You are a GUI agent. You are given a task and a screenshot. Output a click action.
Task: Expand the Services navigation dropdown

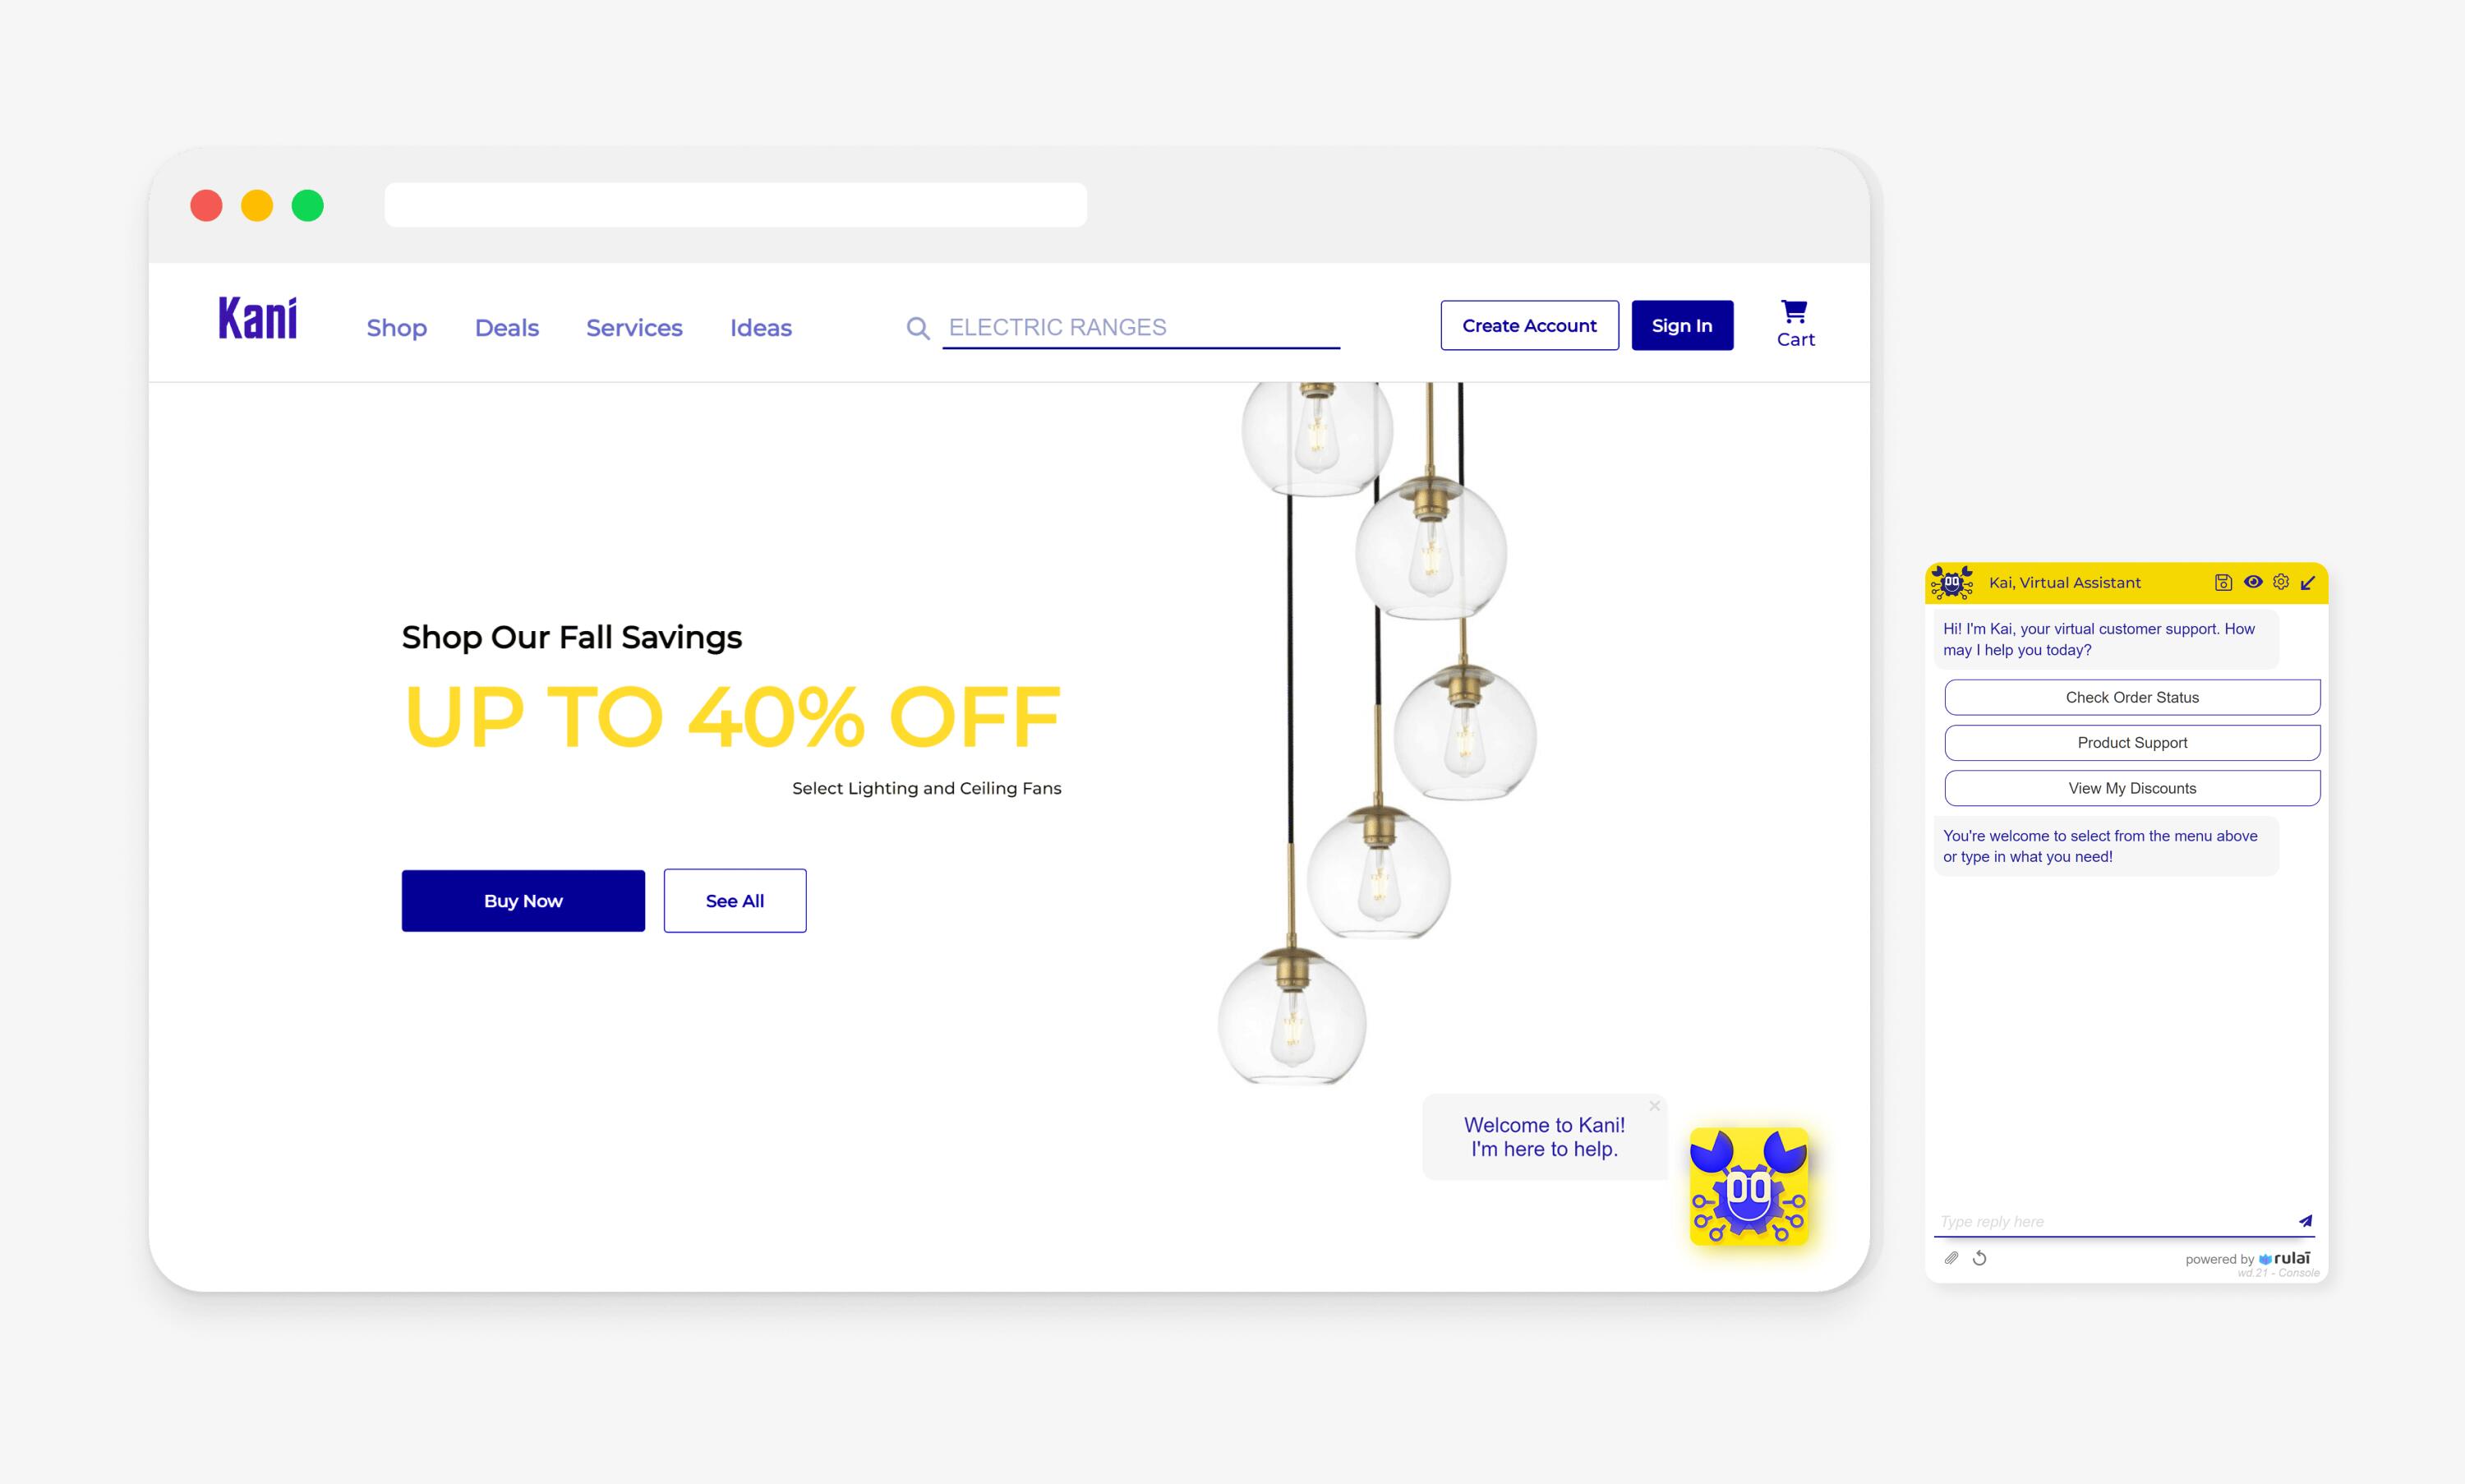634,325
